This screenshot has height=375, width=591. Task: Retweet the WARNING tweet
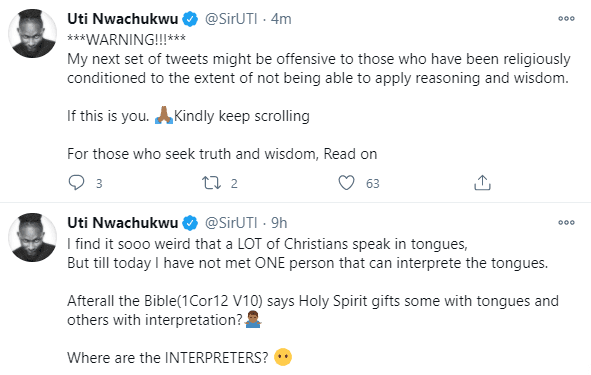click(211, 183)
